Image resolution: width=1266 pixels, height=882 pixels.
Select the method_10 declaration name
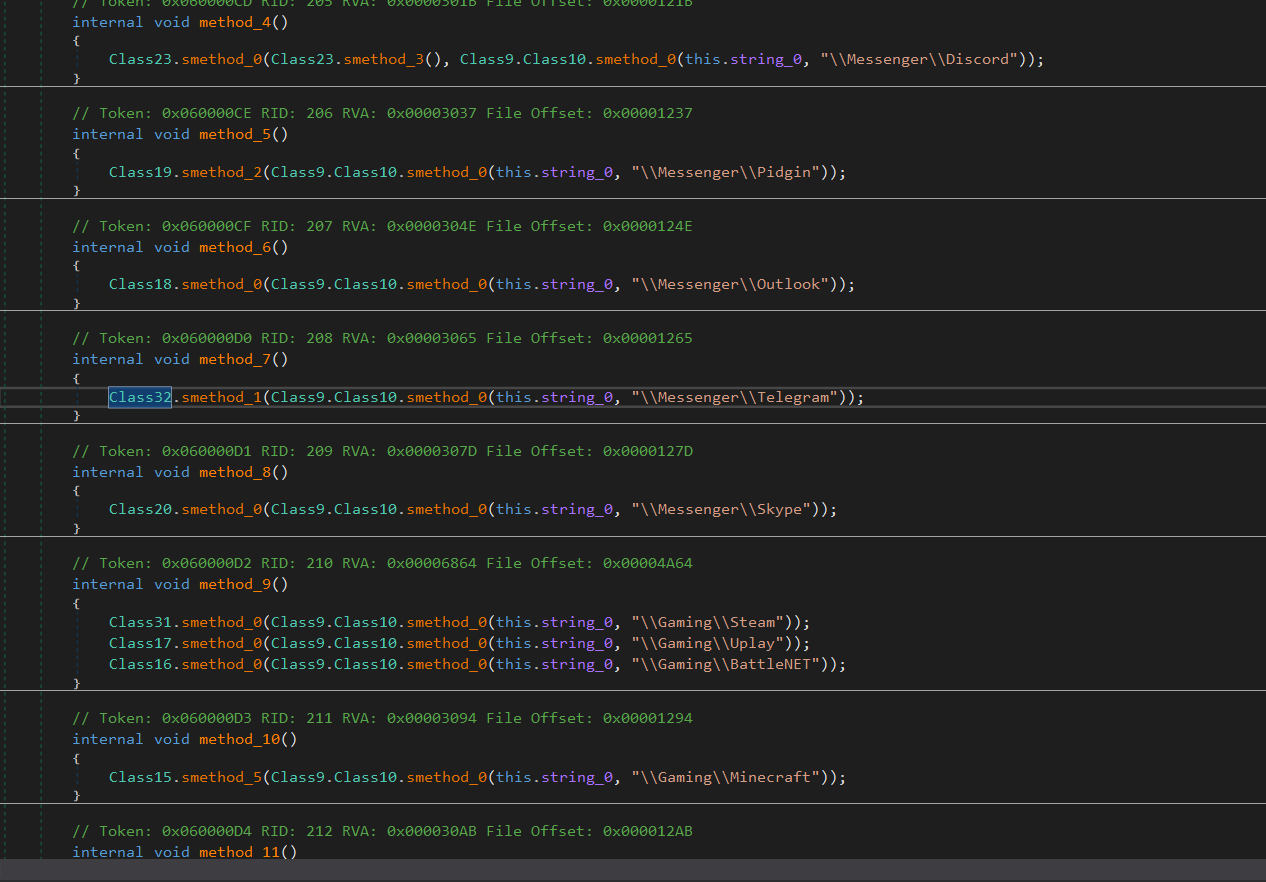[239, 739]
